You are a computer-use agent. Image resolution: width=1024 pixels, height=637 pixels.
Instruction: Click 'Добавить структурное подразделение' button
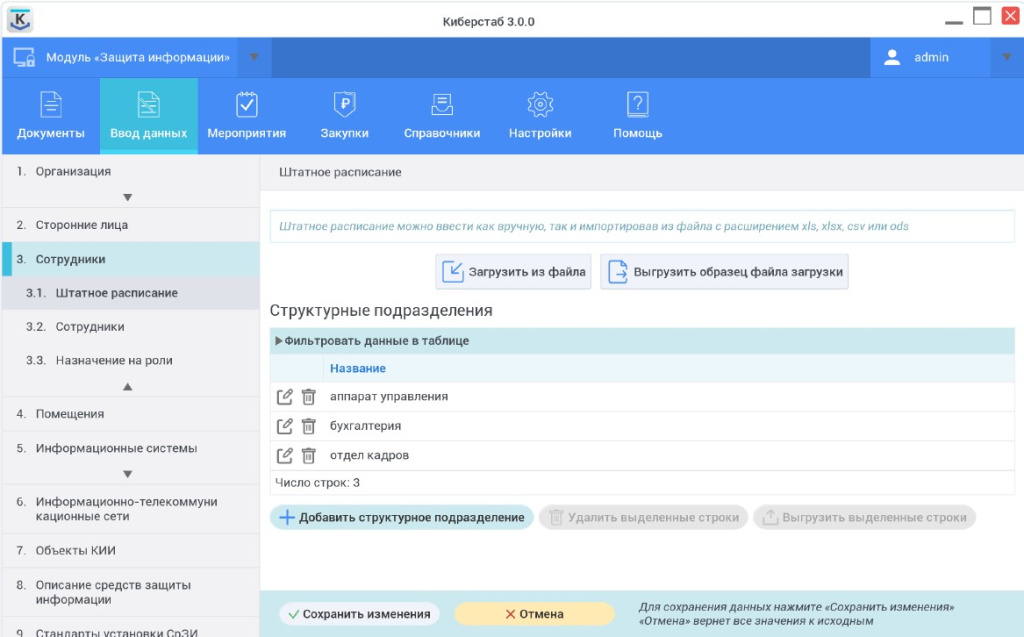401,517
